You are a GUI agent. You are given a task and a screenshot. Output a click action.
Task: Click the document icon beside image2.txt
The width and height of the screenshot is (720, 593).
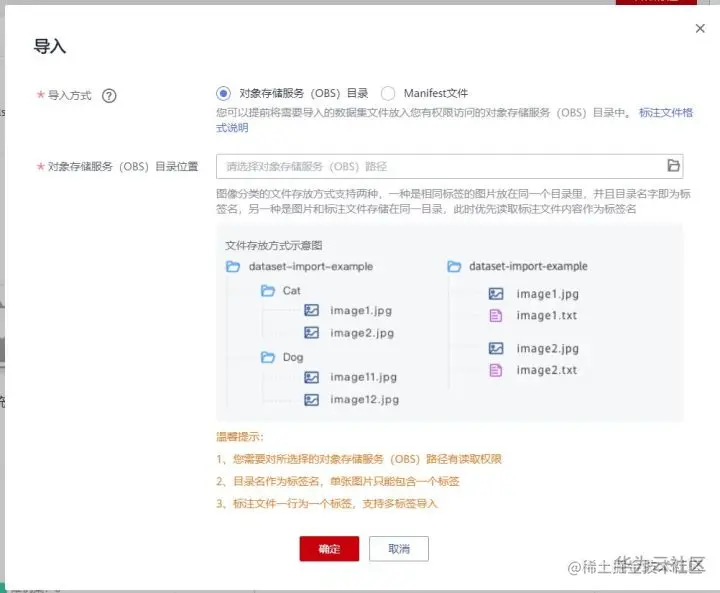point(495,370)
